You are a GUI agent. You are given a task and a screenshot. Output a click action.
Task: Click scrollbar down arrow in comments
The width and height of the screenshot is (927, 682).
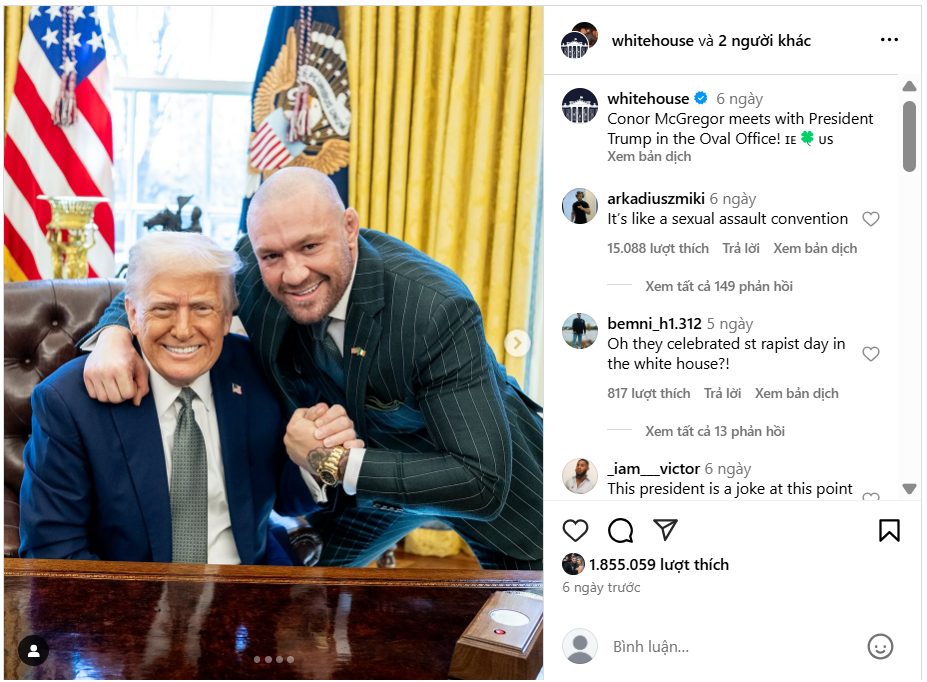[909, 489]
